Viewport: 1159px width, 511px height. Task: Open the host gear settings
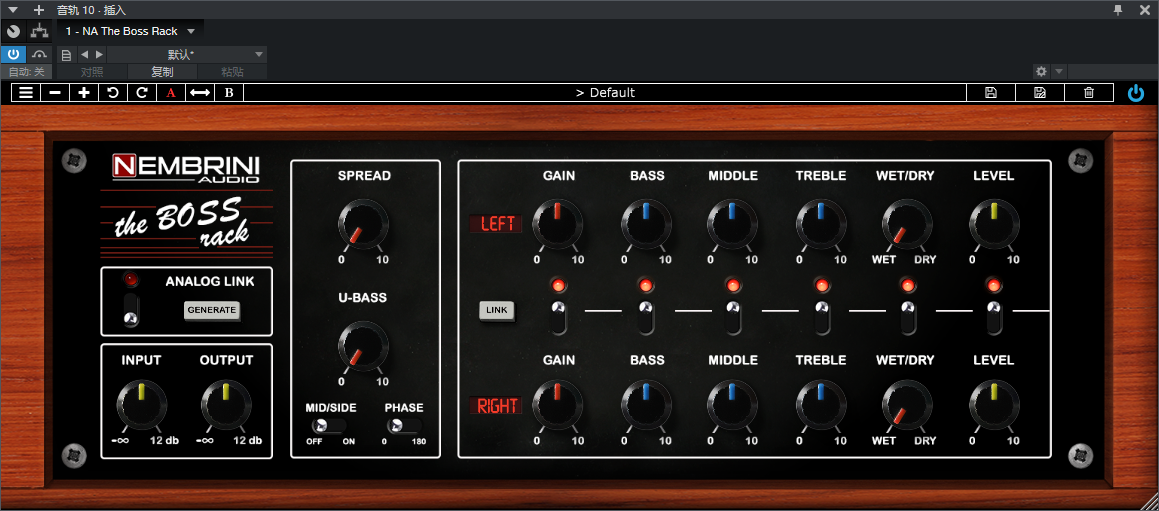pos(1041,72)
